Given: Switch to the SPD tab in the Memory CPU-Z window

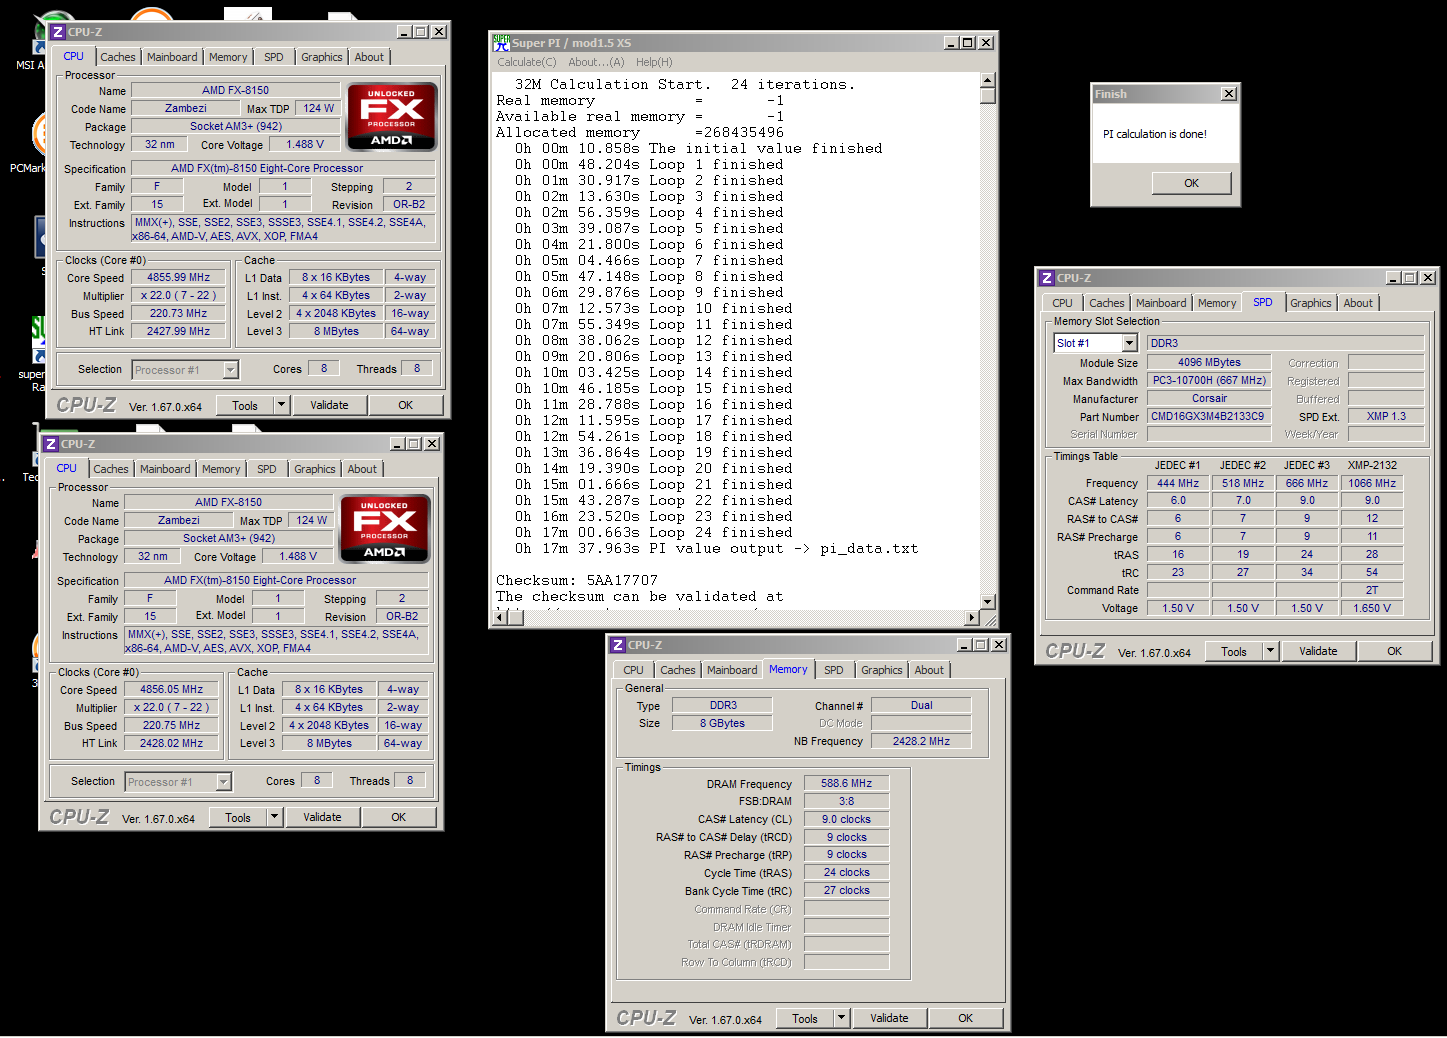Looking at the screenshot, I should pos(834,670).
